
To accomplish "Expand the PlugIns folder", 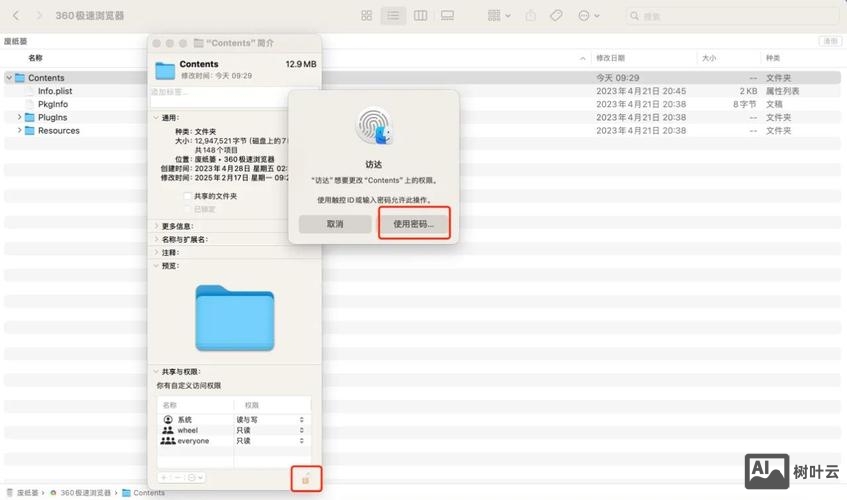I will click(19, 117).
